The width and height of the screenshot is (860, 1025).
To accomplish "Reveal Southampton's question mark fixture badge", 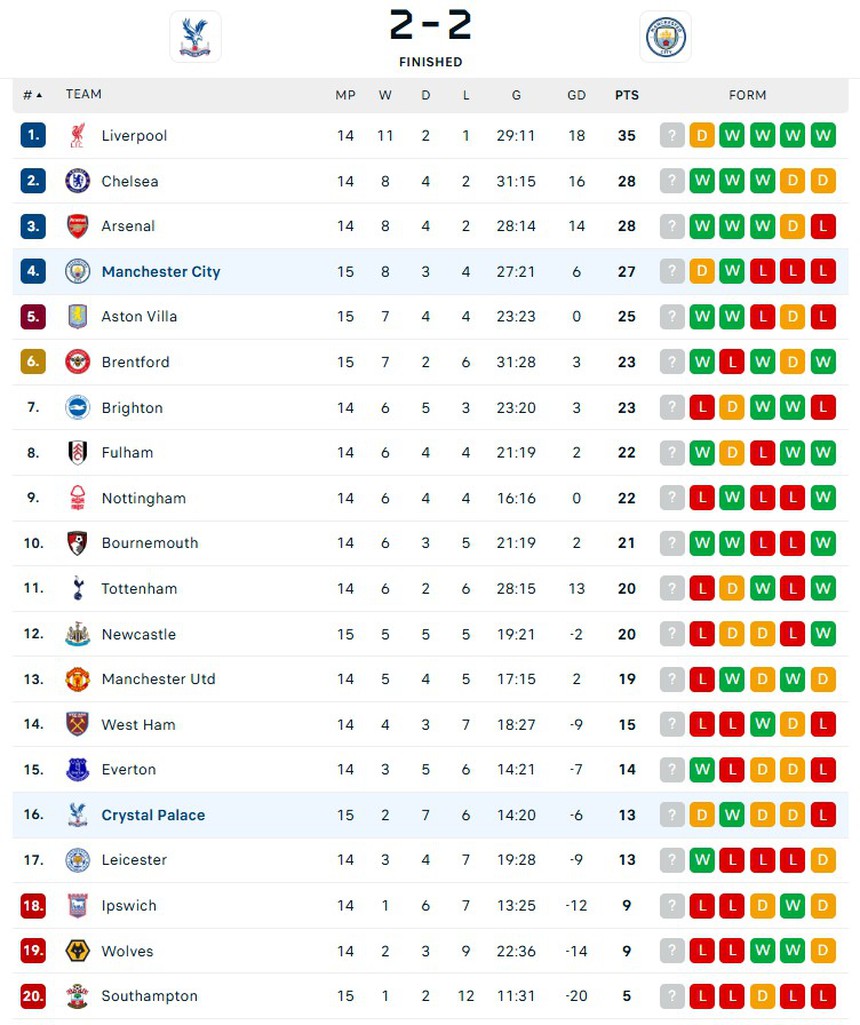I will click(671, 996).
